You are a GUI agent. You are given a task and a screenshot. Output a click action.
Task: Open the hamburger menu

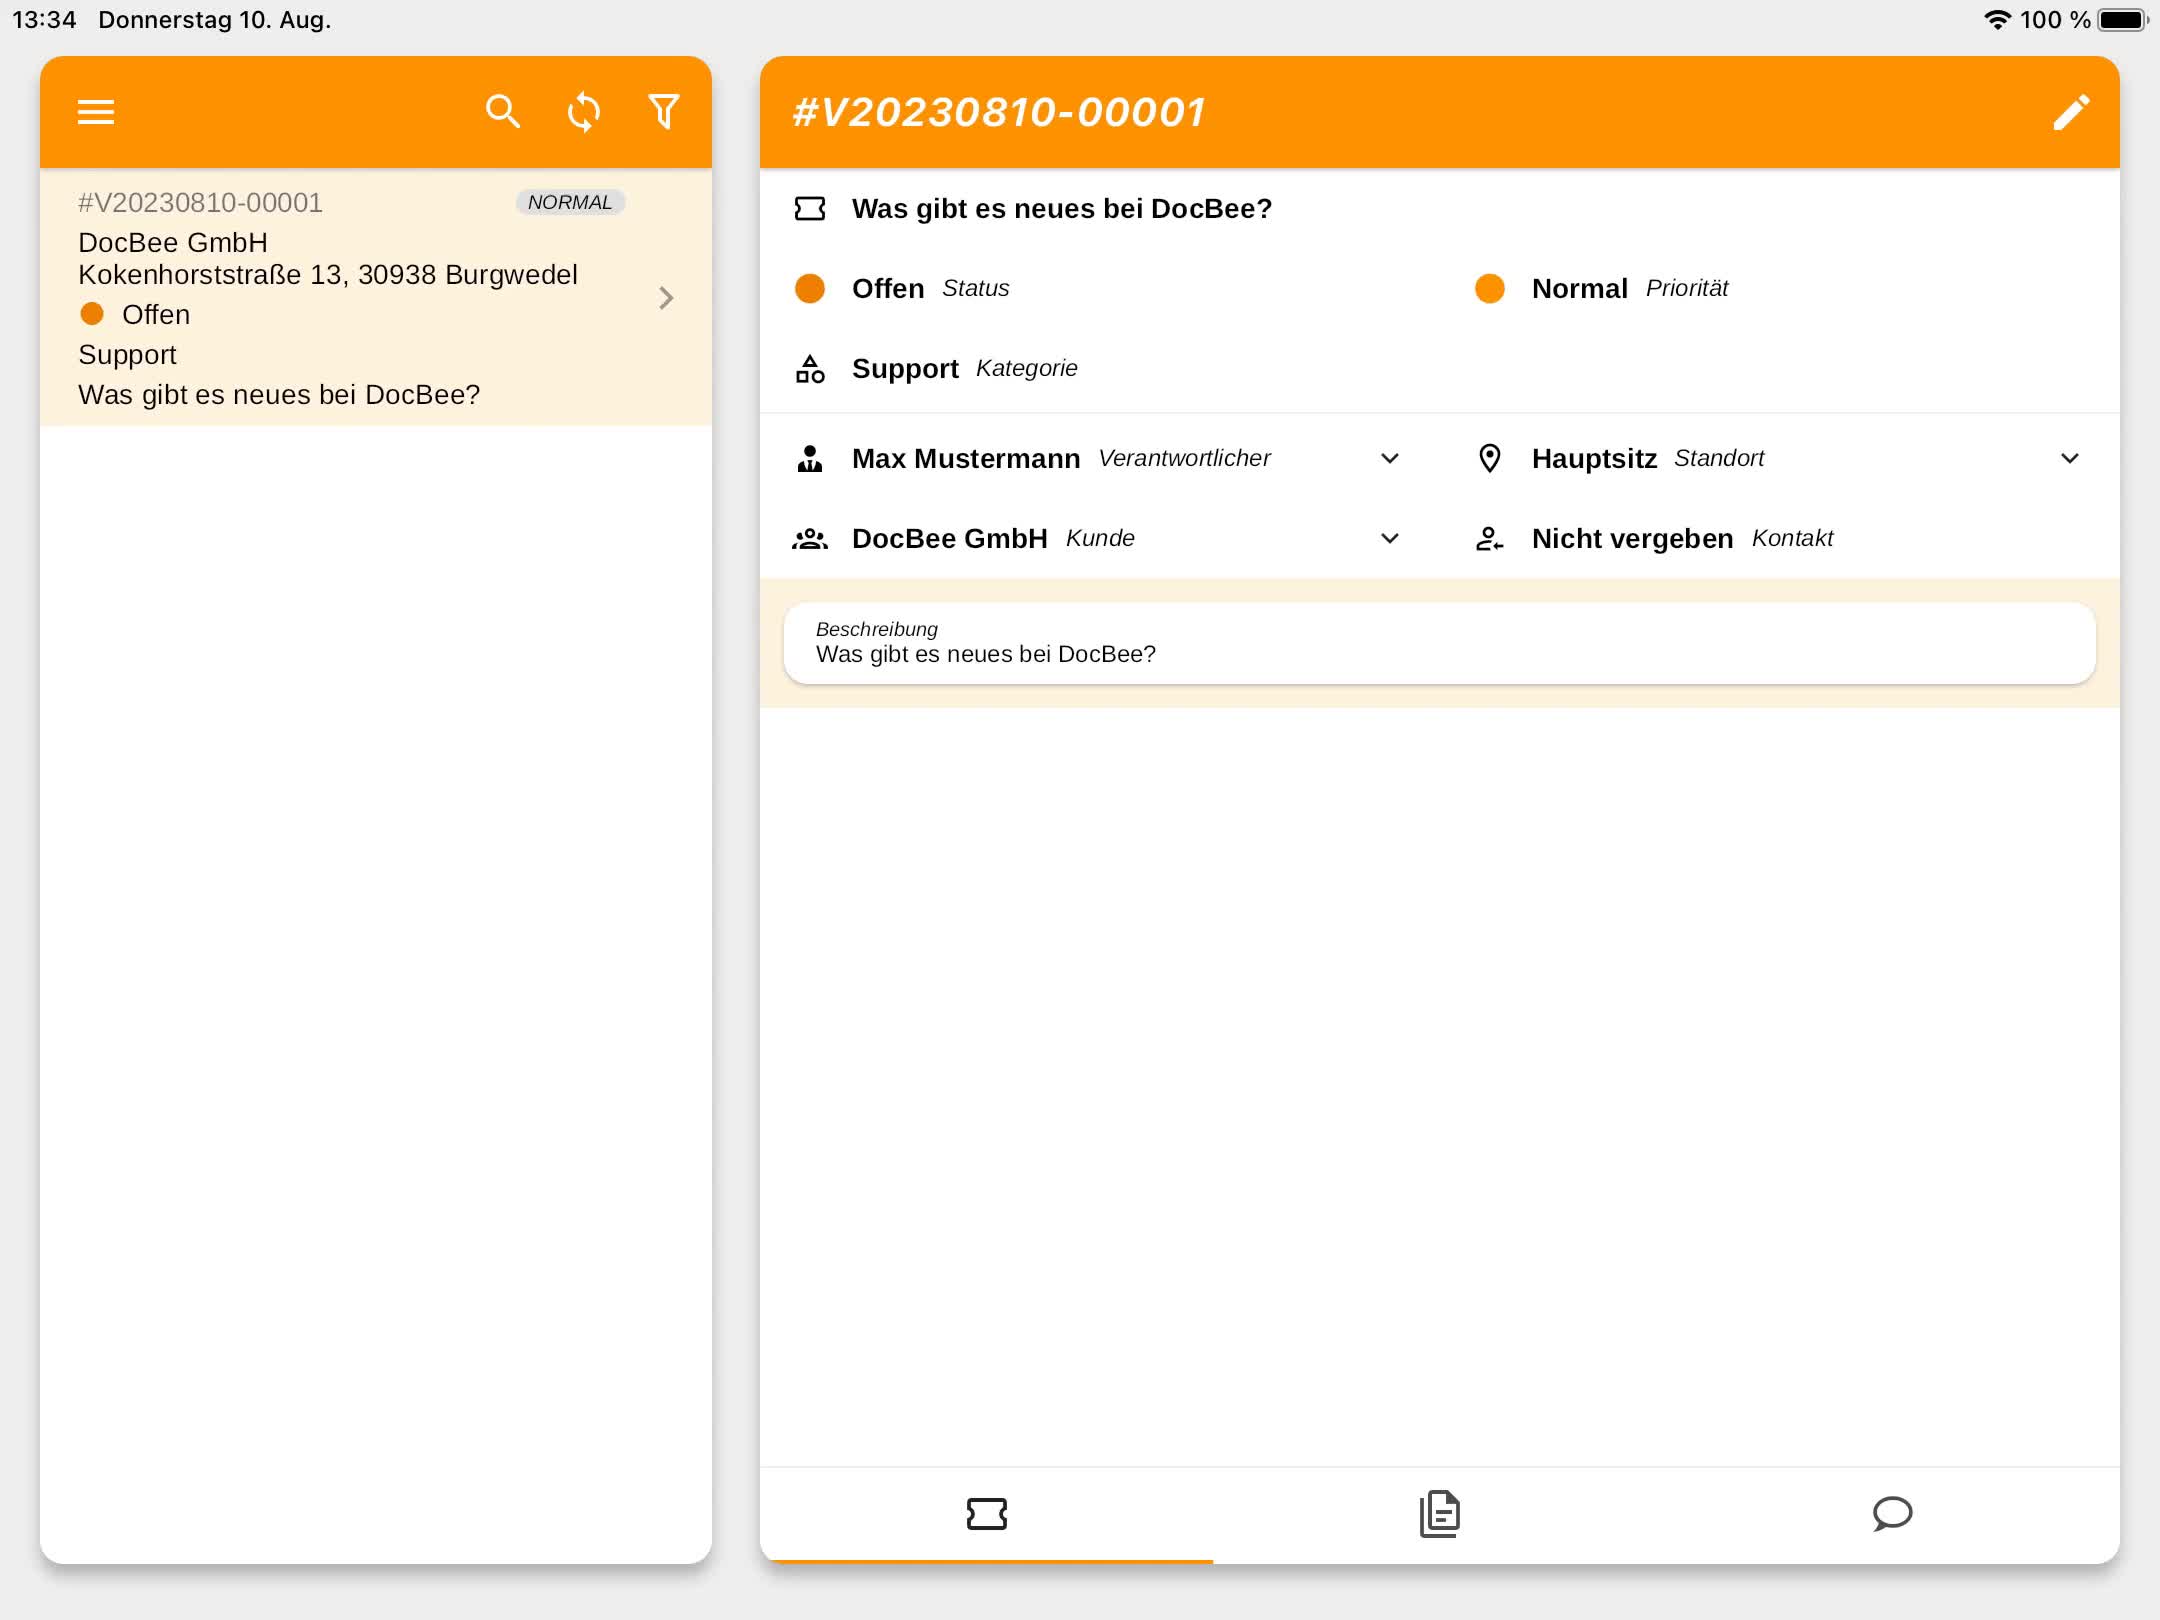coord(96,112)
